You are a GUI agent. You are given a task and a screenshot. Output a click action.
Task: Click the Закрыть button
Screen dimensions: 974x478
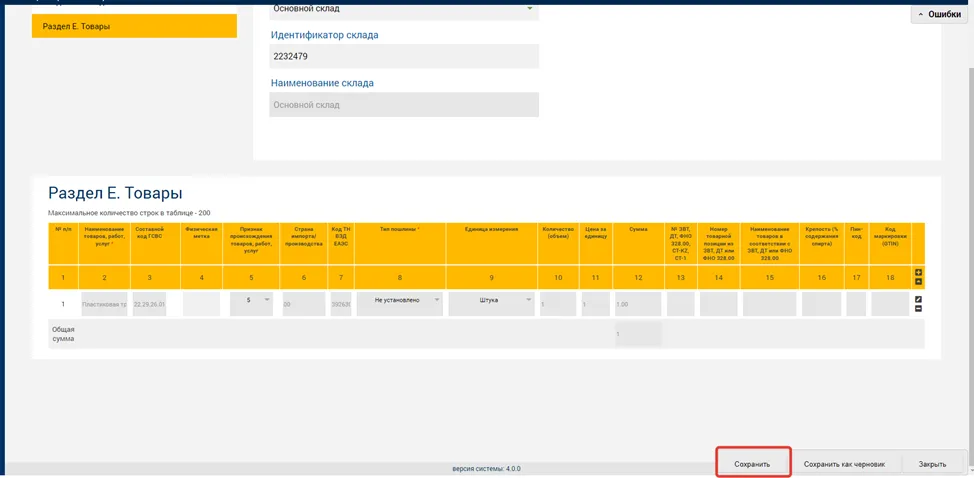coord(932,464)
